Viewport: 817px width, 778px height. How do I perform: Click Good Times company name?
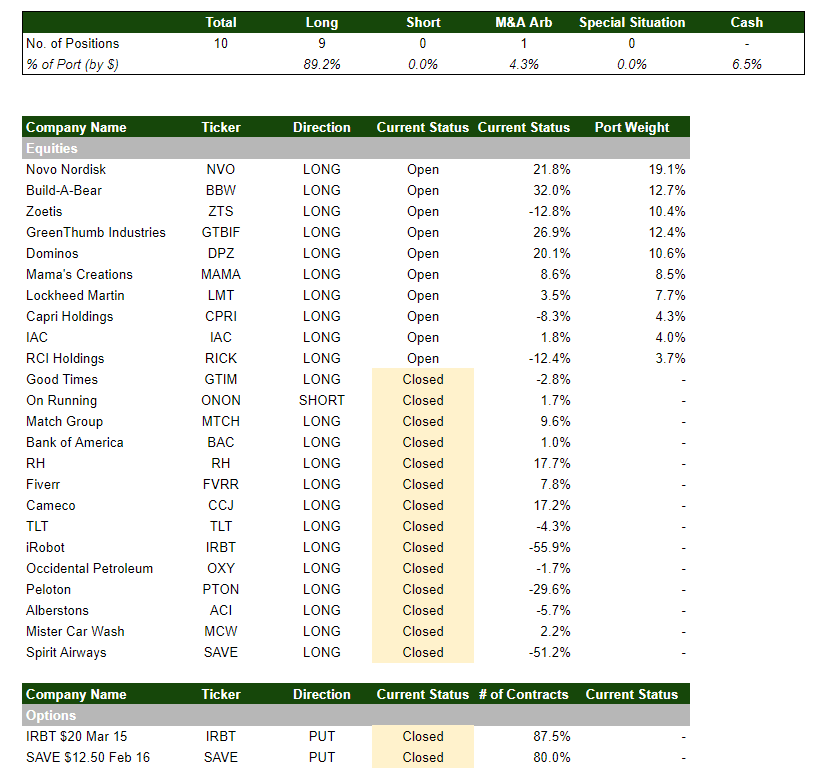coord(62,379)
